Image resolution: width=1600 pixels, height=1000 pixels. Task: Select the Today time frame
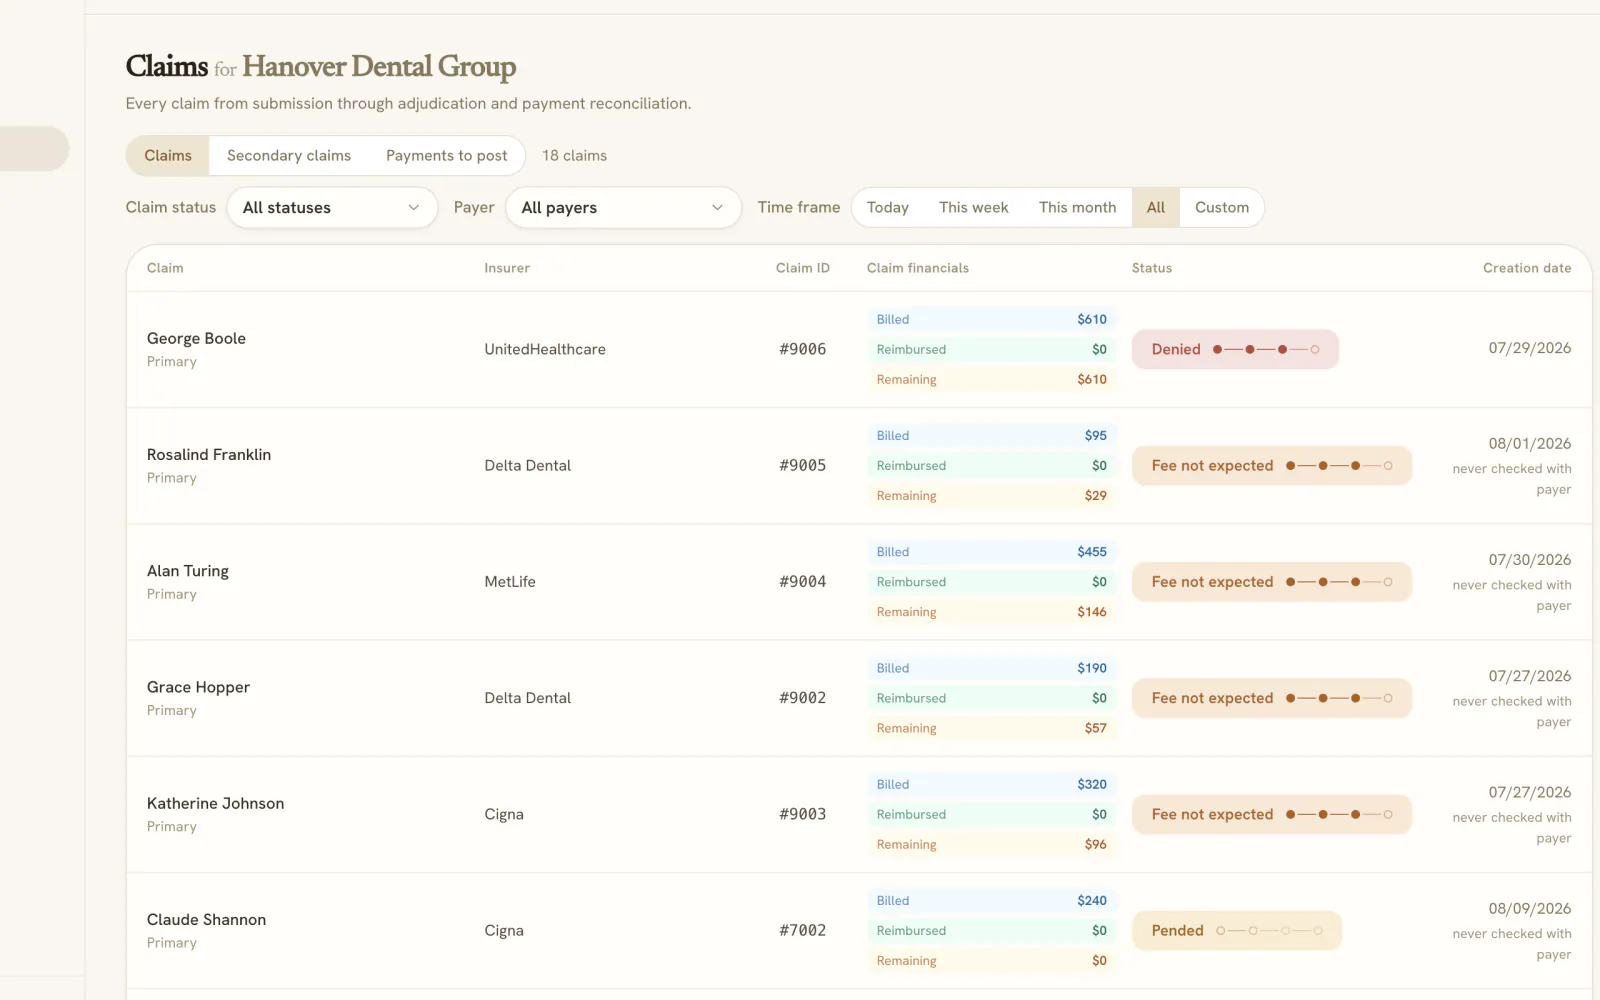(887, 208)
